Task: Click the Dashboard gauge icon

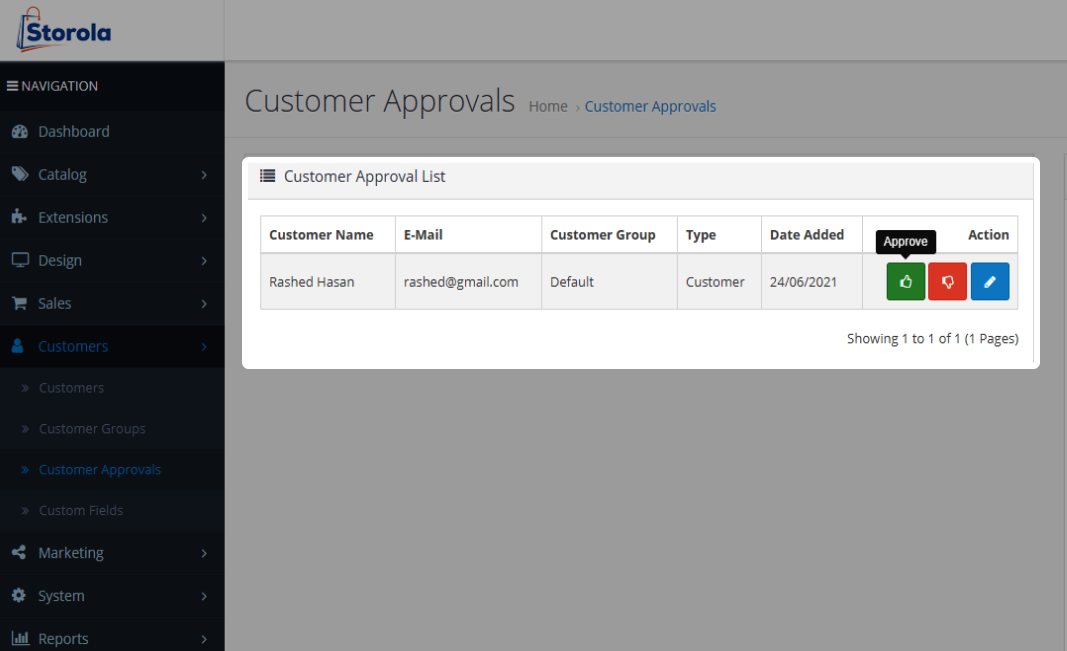Action: pos(19,132)
